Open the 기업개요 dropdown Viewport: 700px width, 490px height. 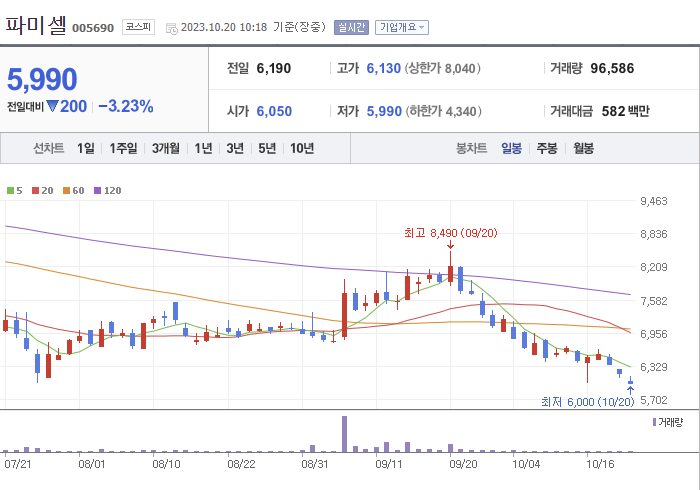pyautogui.click(x=402, y=27)
